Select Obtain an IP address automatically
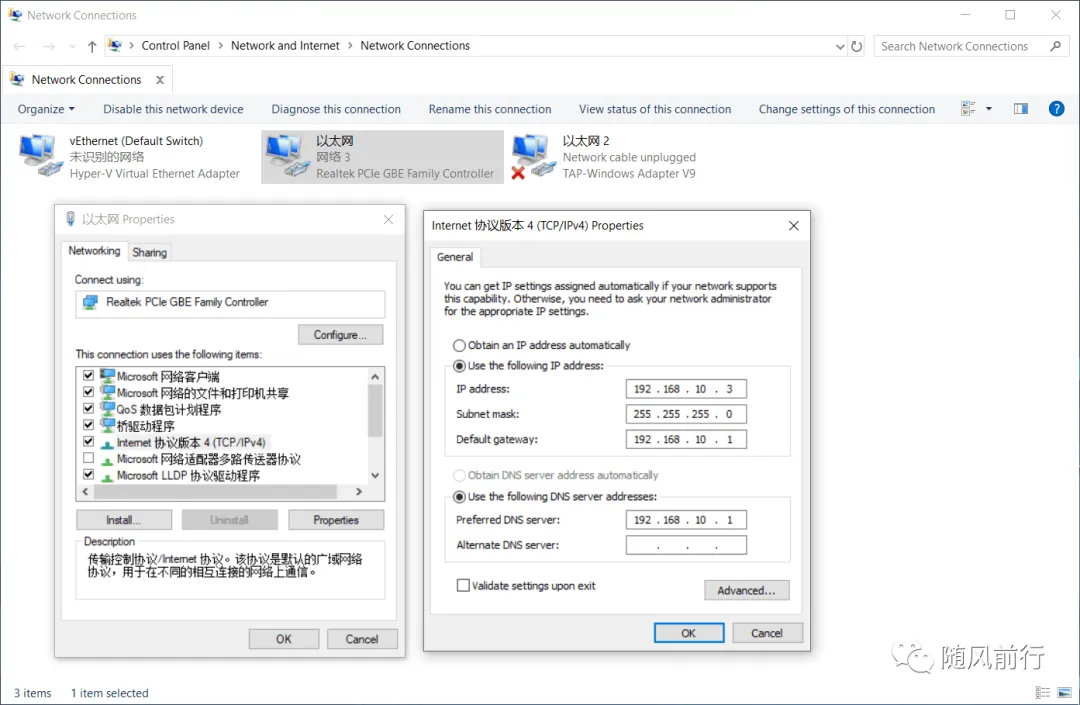 click(460, 345)
